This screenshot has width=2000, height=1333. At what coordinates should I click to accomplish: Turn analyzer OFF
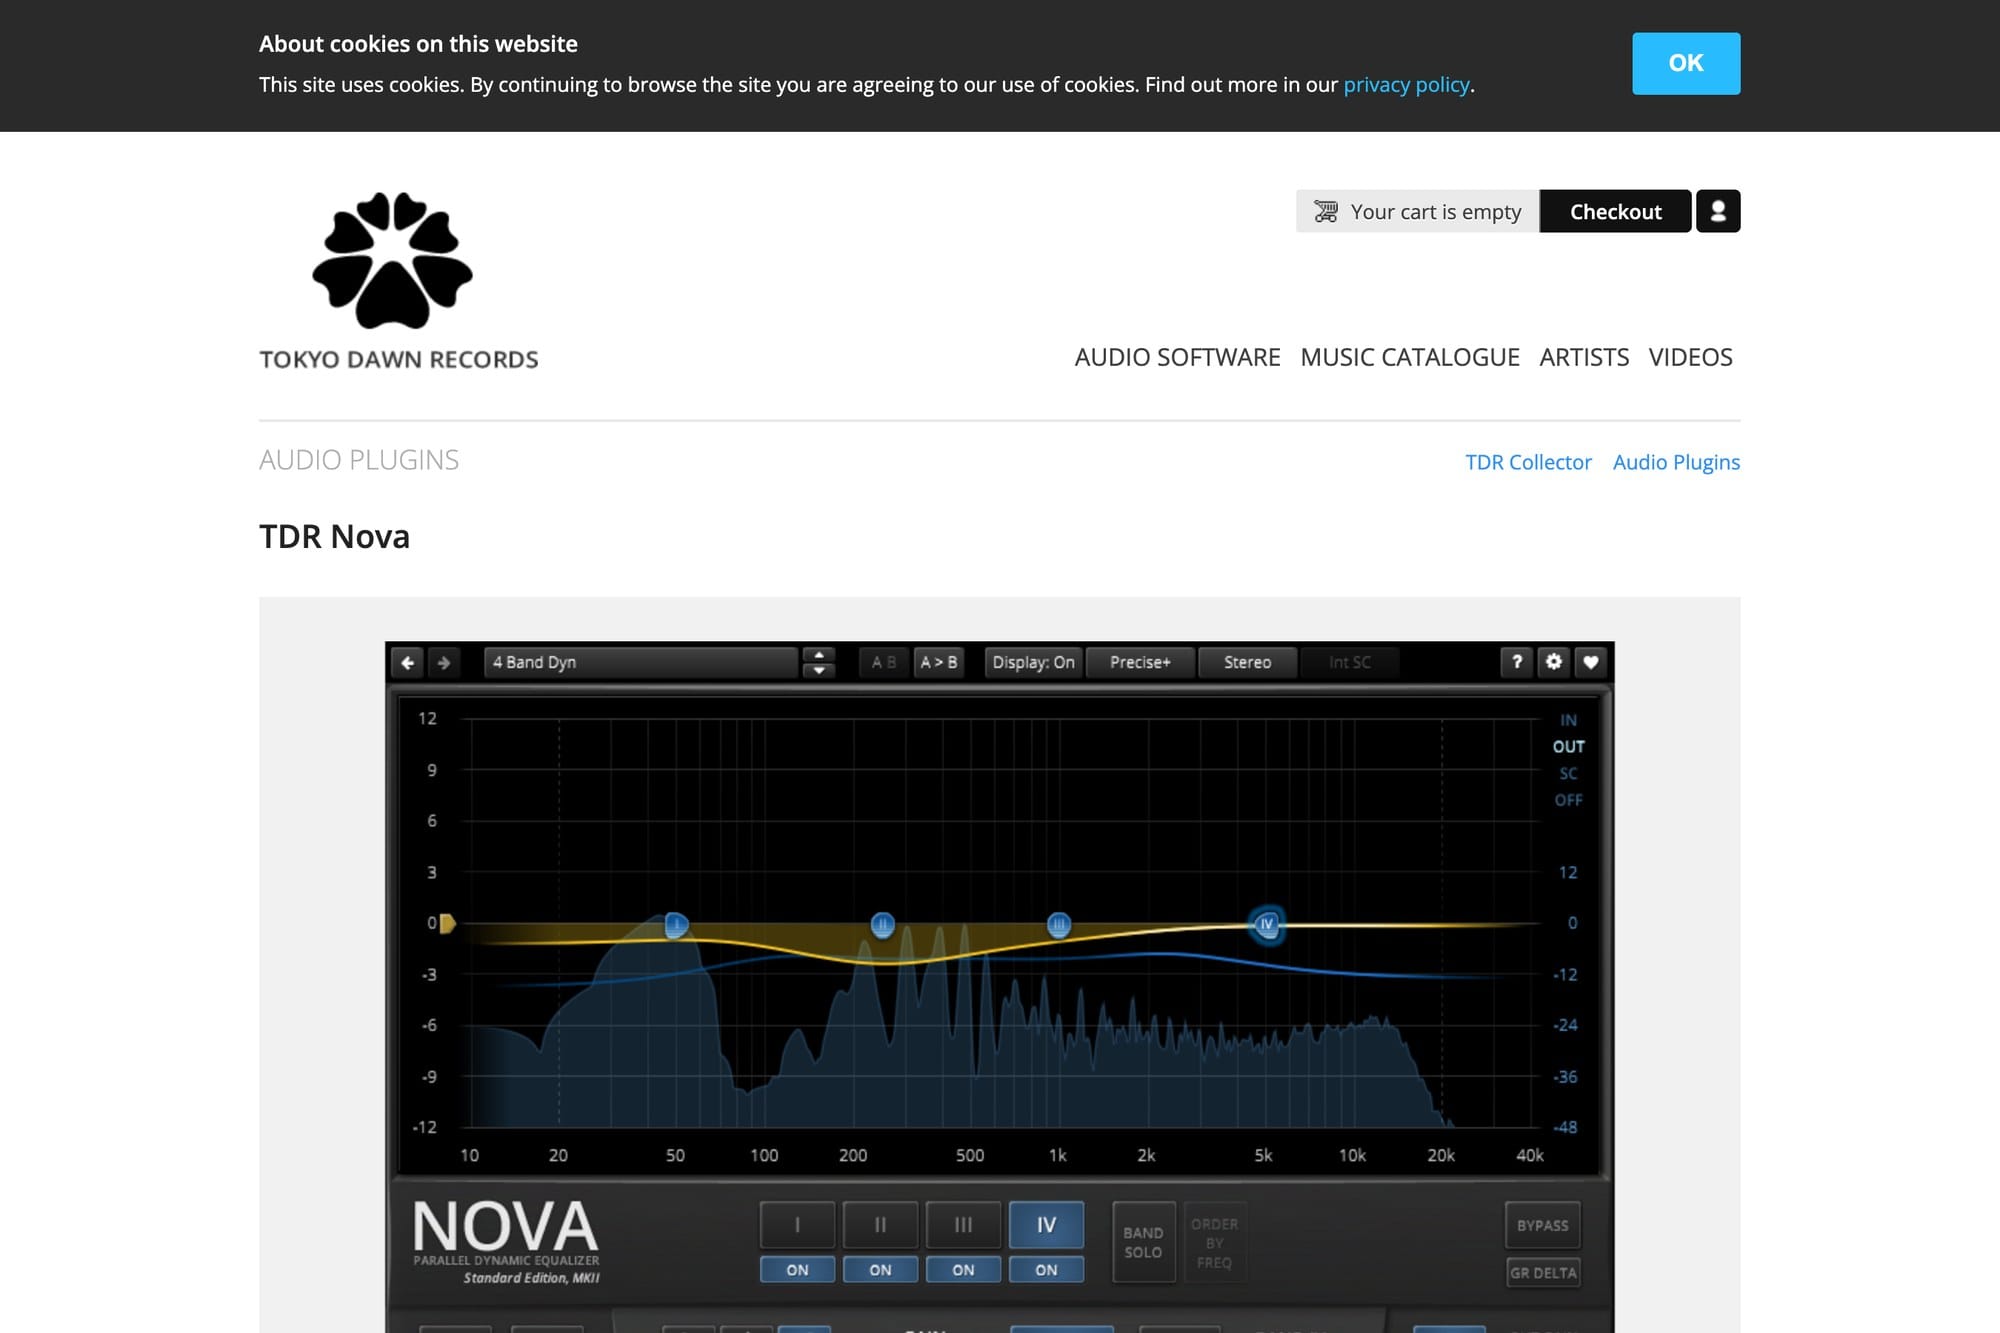(1568, 800)
